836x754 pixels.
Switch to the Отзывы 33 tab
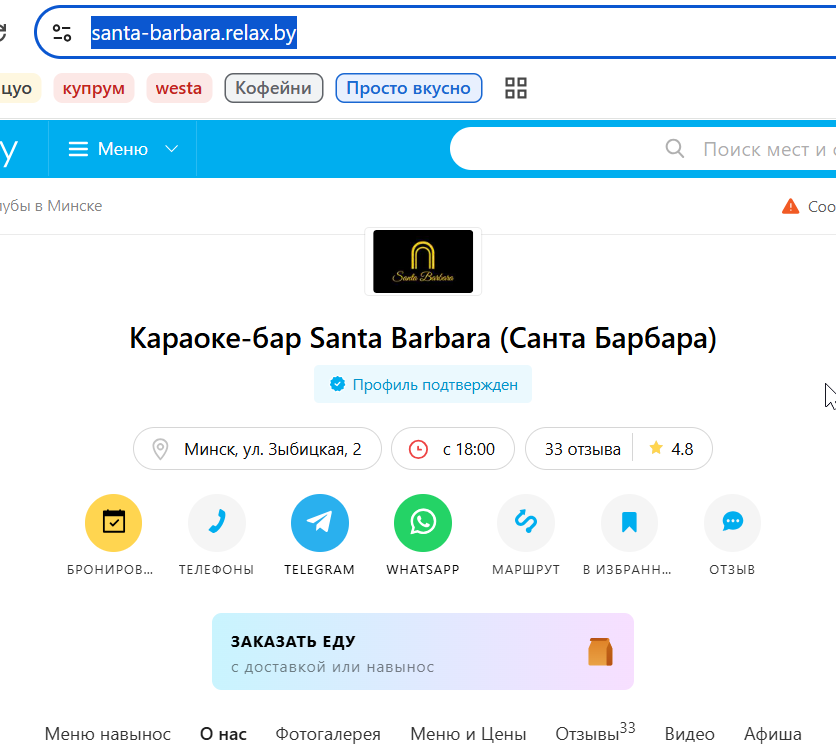tap(595, 733)
